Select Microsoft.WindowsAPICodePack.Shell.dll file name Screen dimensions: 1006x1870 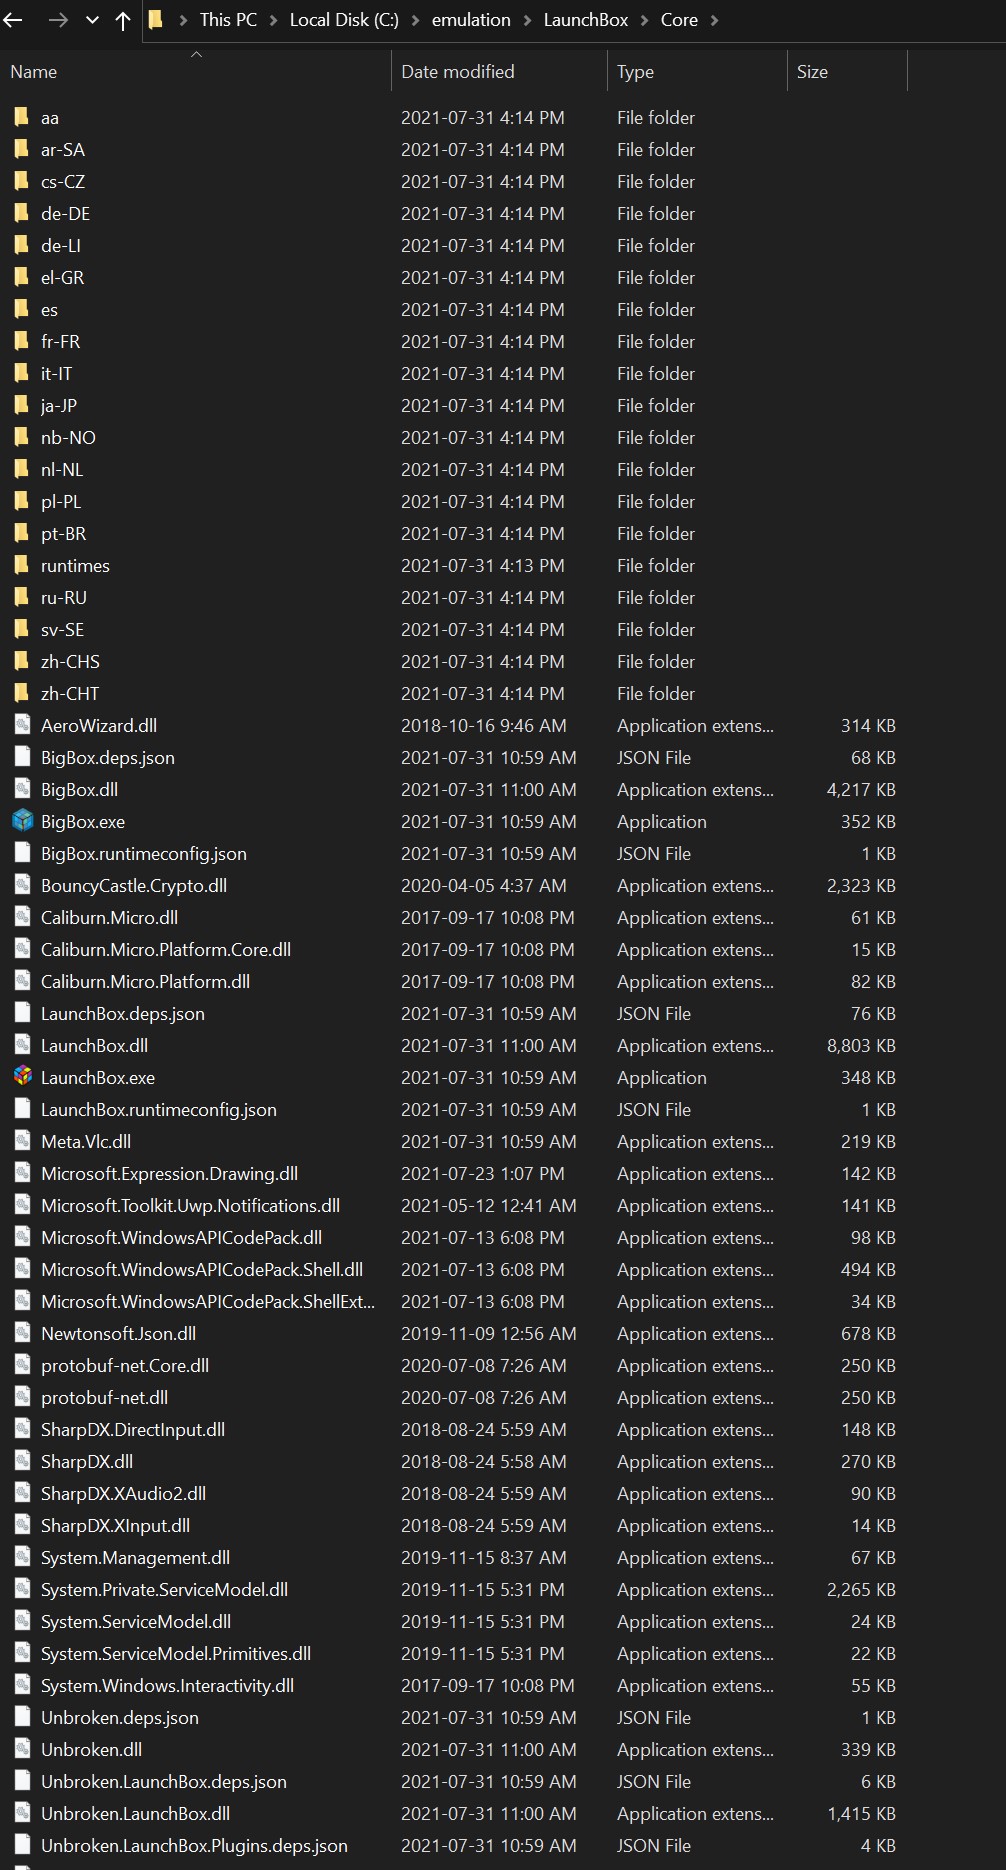(202, 1270)
